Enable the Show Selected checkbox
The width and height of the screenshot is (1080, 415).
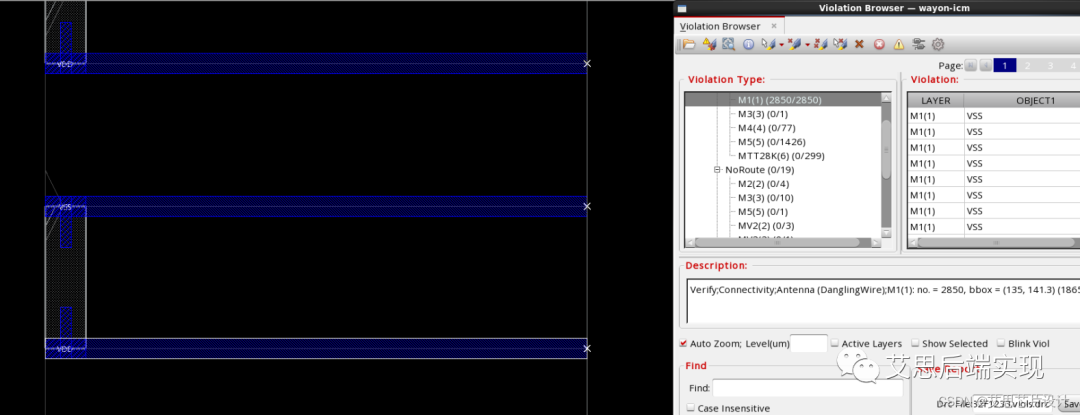pyautogui.click(x=916, y=344)
